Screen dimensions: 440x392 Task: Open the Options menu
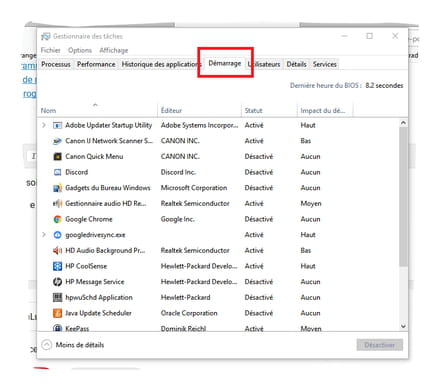(80, 50)
